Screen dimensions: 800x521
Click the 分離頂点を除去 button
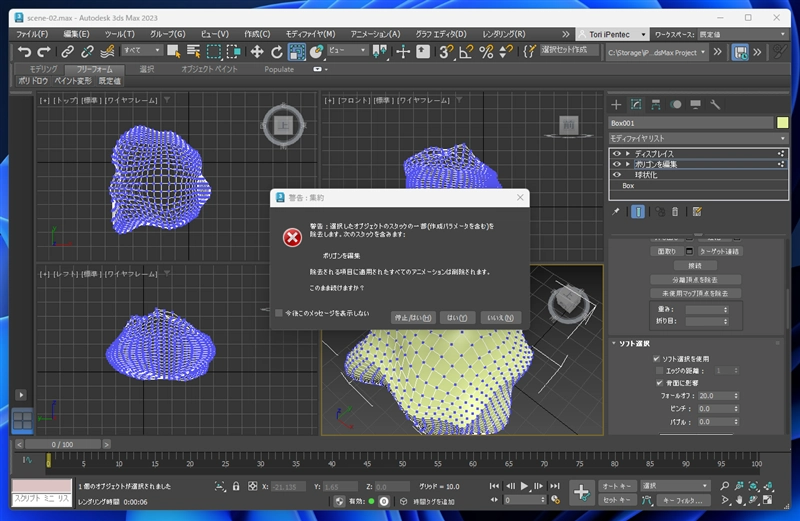tap(695, 280)
